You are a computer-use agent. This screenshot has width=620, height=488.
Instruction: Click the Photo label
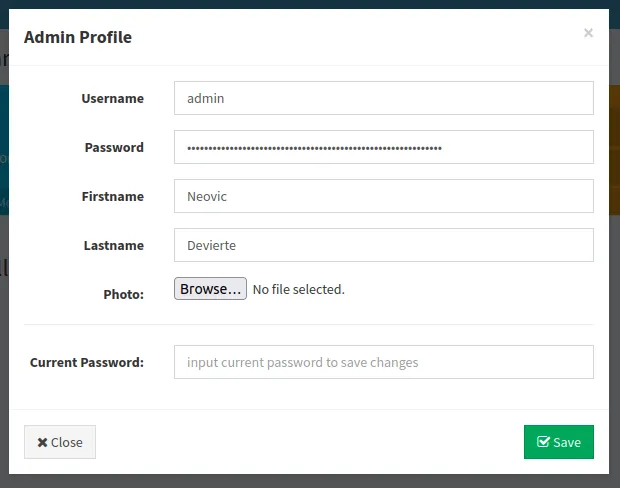click(123, 294)
